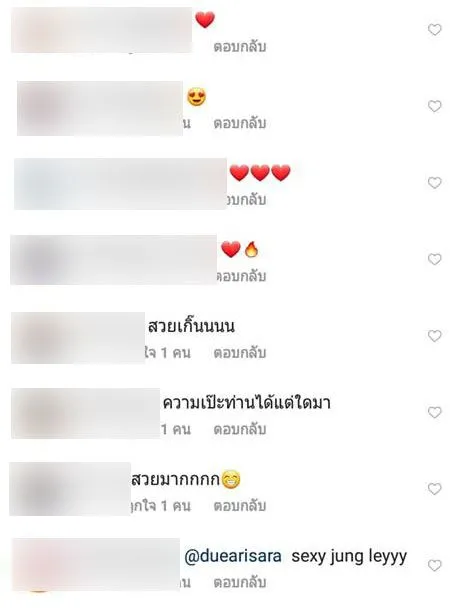Reply to the สวยเก็นนนน comment
The width and height of the screenshot is (467, 609).
click(240, 353)
